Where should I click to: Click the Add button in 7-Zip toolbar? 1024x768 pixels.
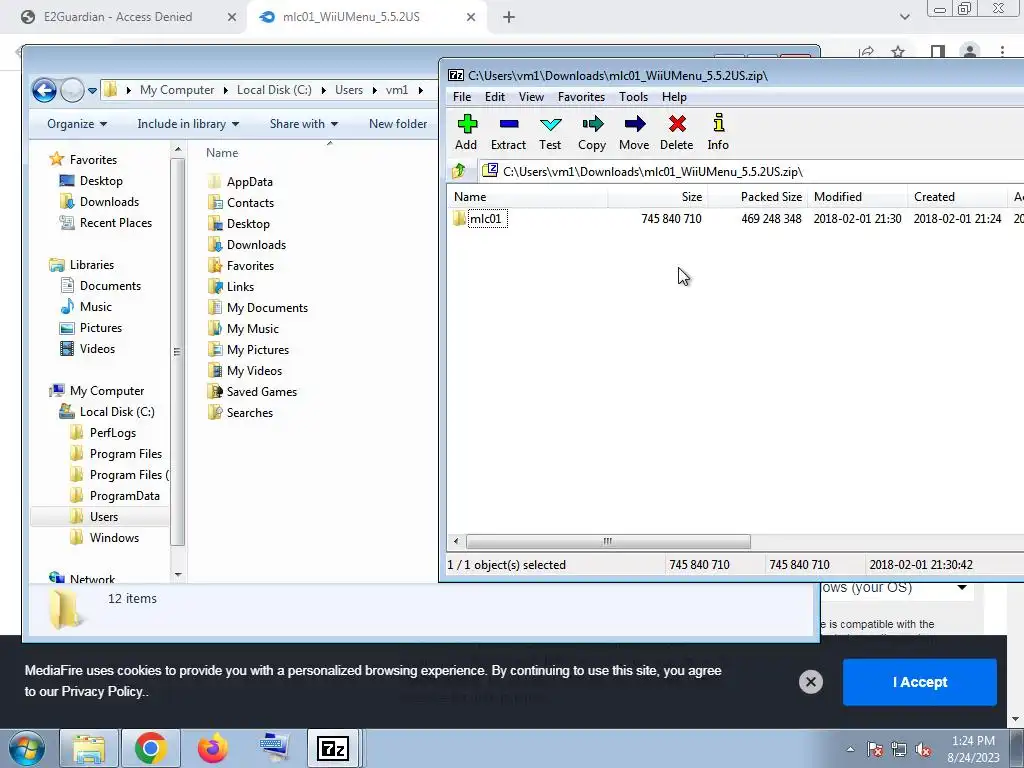(x=466, y=133)
